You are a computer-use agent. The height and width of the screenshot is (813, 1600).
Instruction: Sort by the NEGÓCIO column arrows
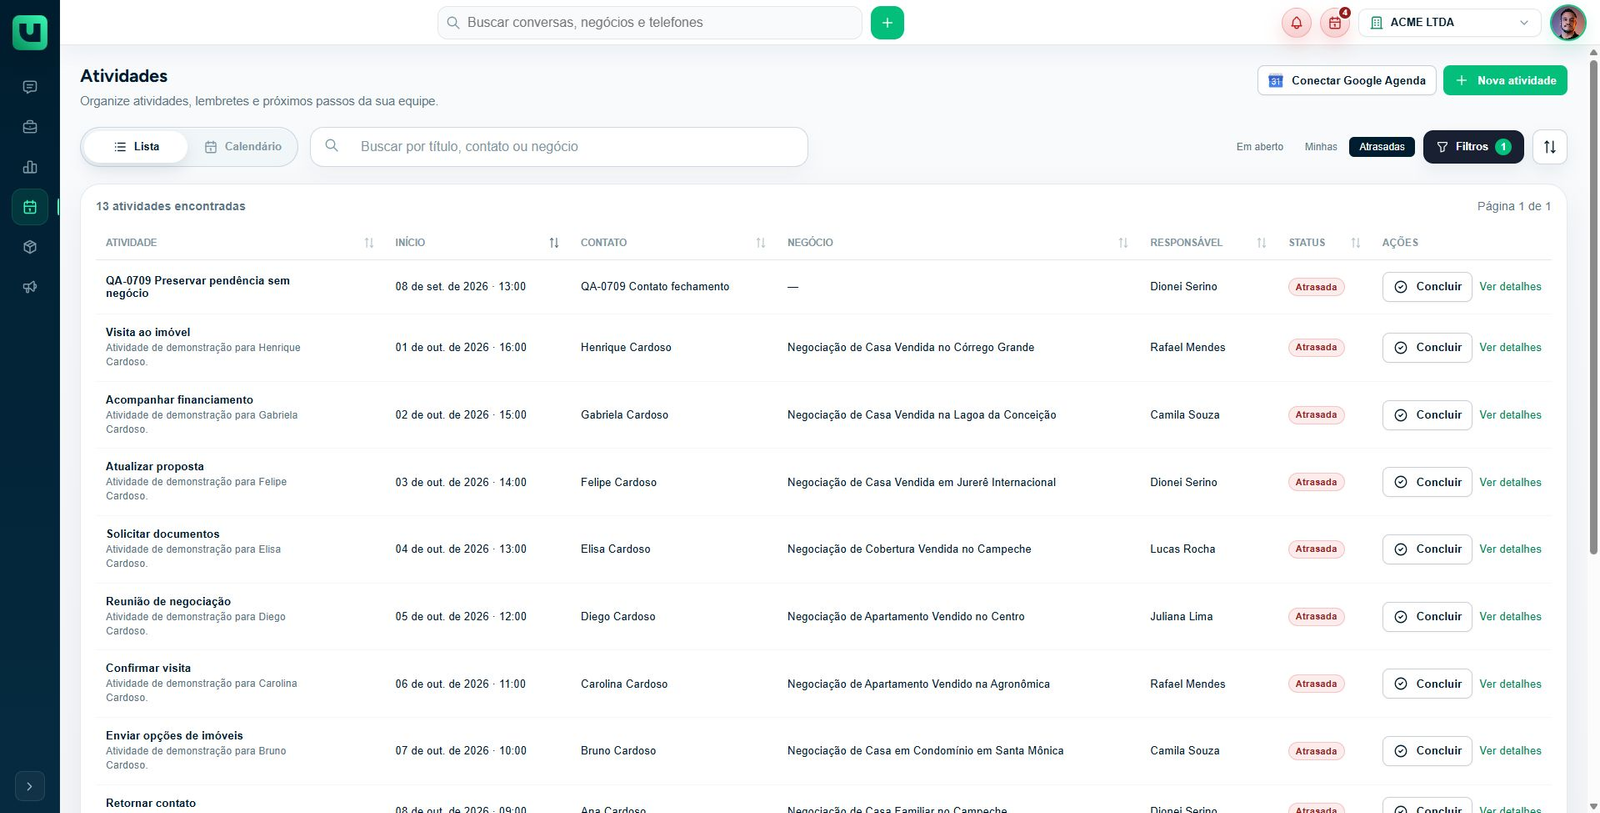pos(1123,243)
